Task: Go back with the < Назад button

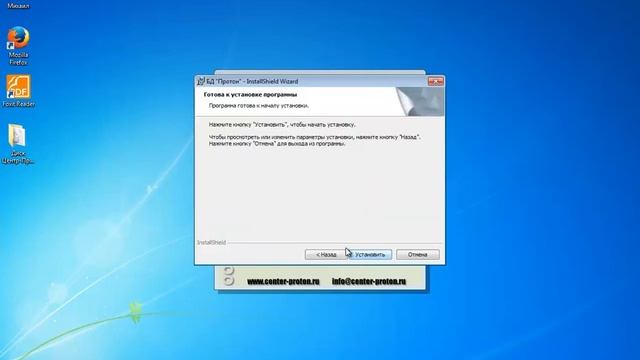Action: pos(326,254)
